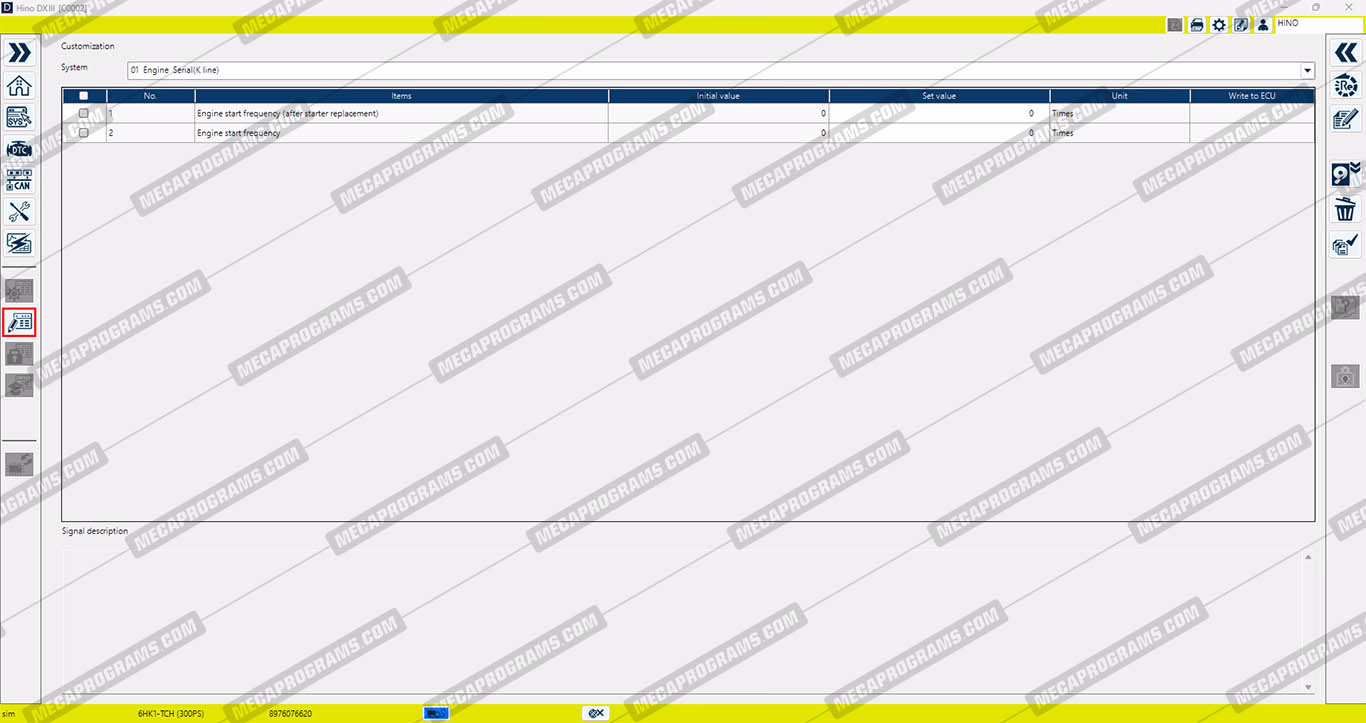Click the 'Set value' column header
This screenshot has height=723, width=1366.
[x=938, y=96]
